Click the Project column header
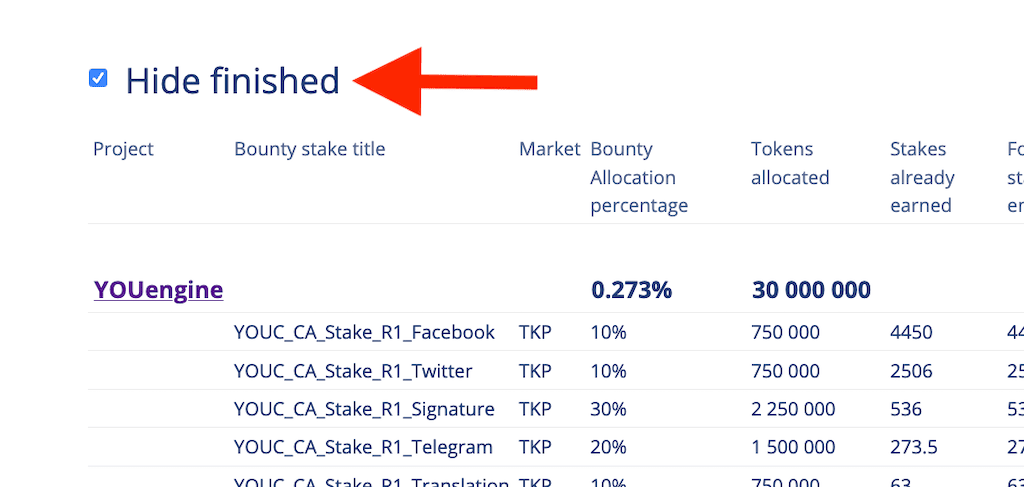 pos(123,149)
